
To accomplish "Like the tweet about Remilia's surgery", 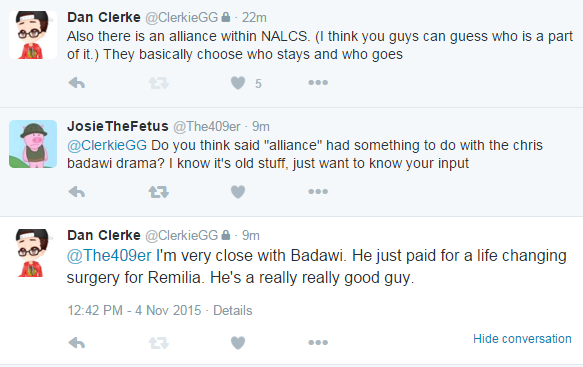I will [238, 342].
